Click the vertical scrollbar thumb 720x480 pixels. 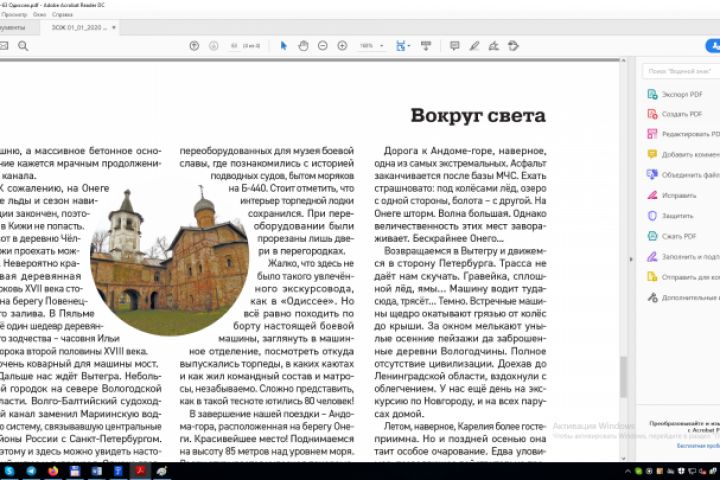tap(623, 377)
